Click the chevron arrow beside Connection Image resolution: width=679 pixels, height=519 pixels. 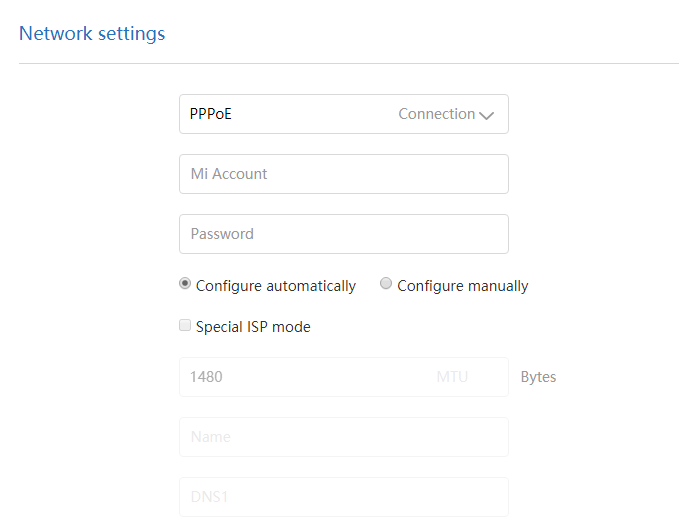[487, 115]
